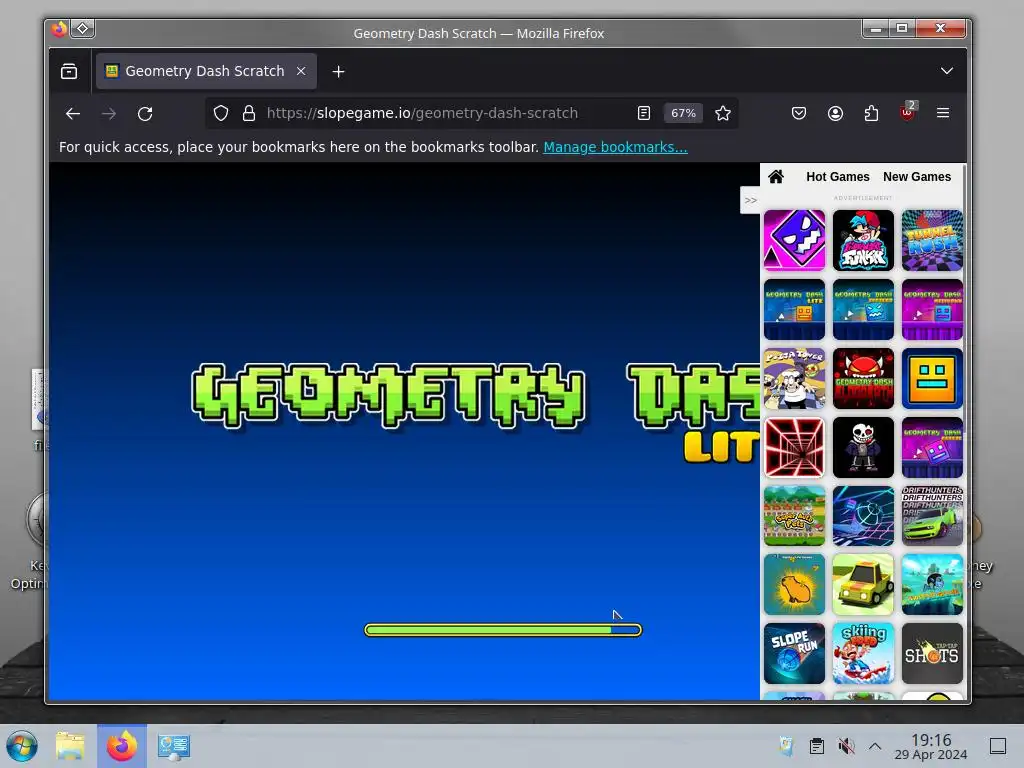Open the Firefox hamburger application menu

[x=943, y=114]
